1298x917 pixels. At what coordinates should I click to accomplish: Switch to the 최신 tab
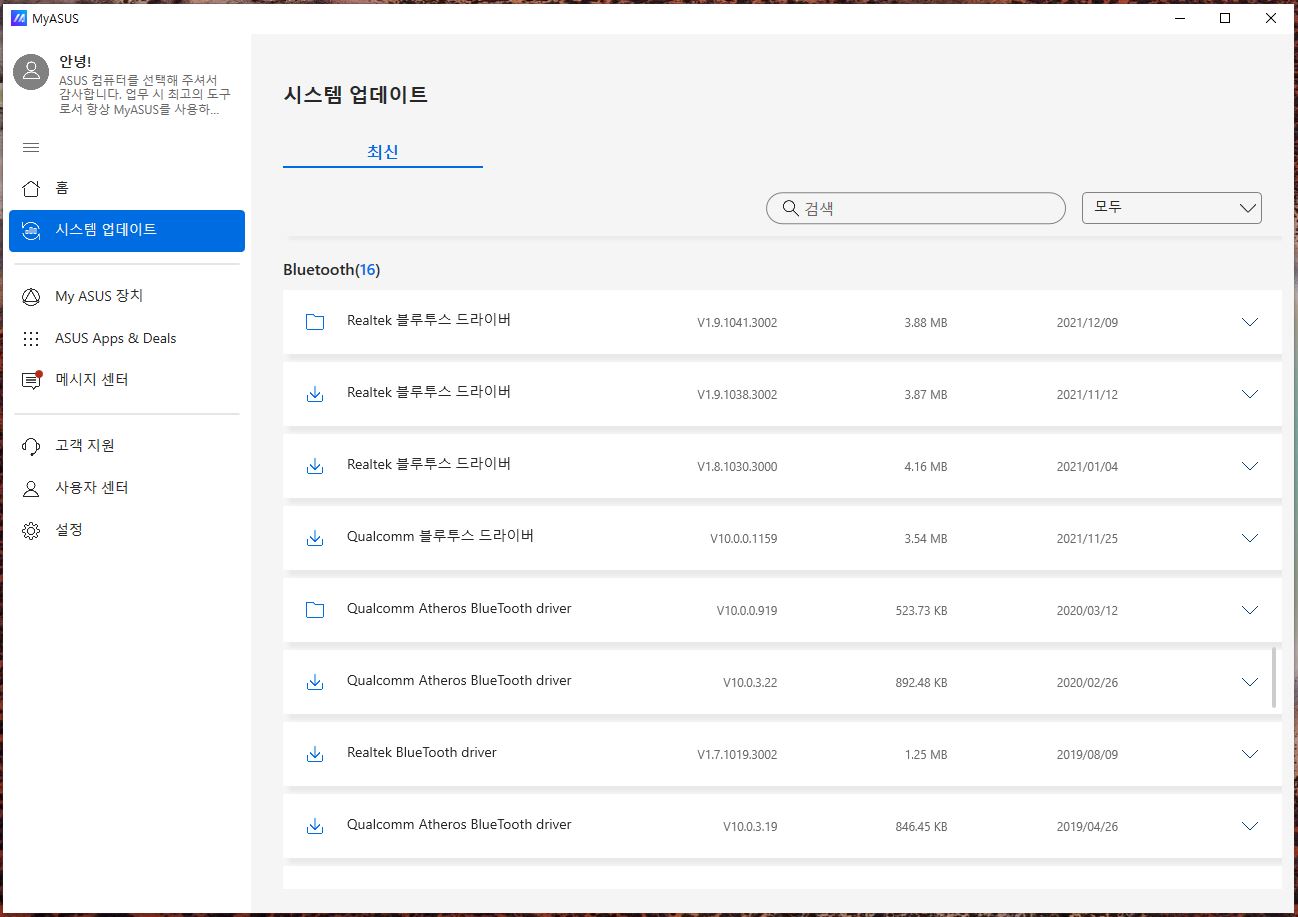[383, 152]
